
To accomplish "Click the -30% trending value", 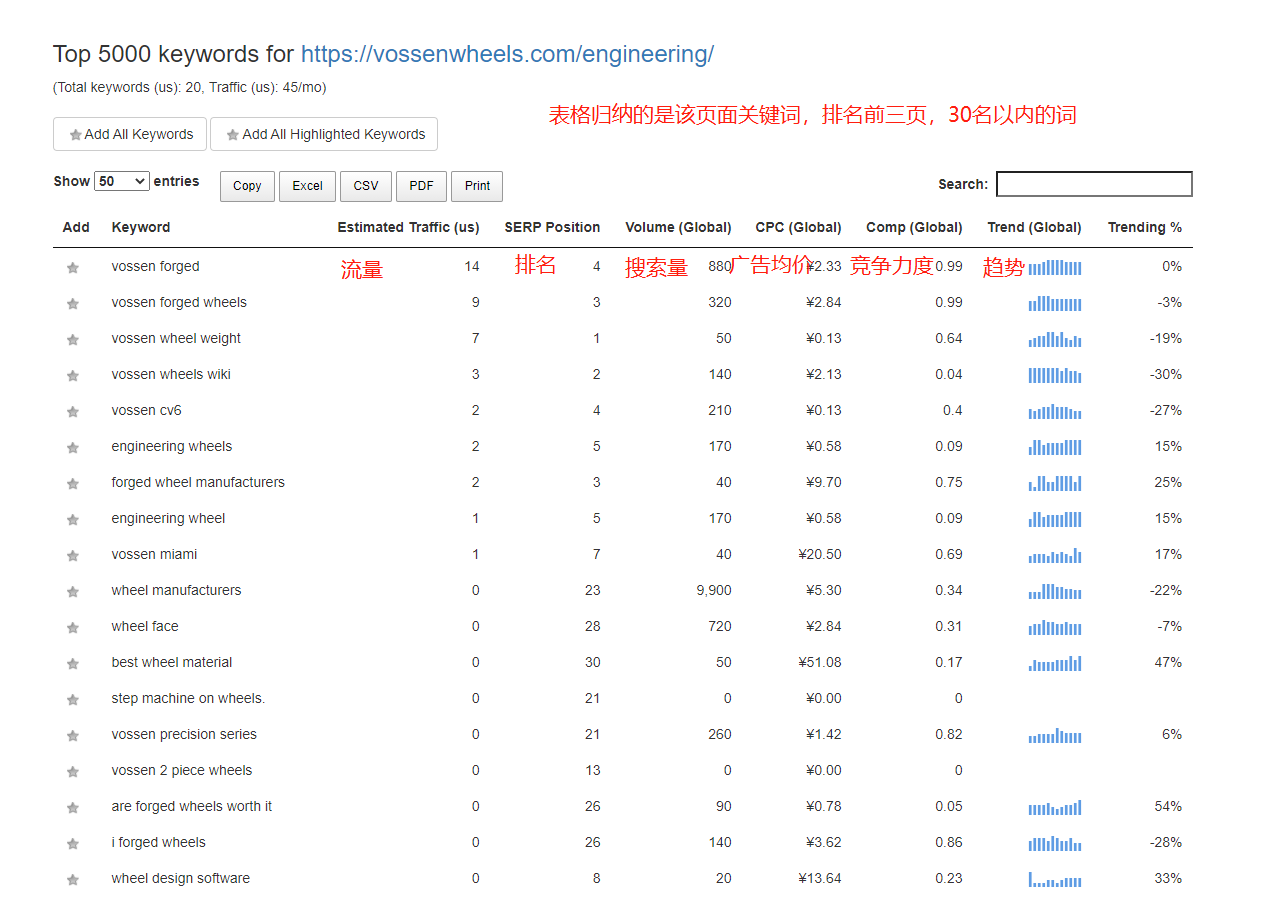I will pos(1165,374).
